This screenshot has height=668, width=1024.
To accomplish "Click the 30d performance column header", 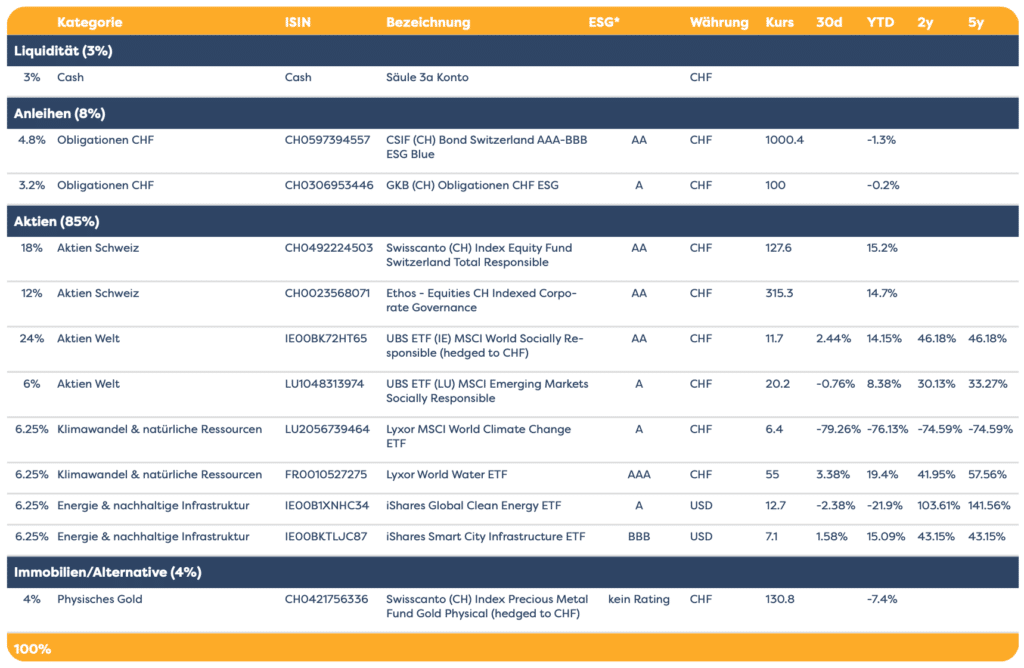I will tap(829, 22).
